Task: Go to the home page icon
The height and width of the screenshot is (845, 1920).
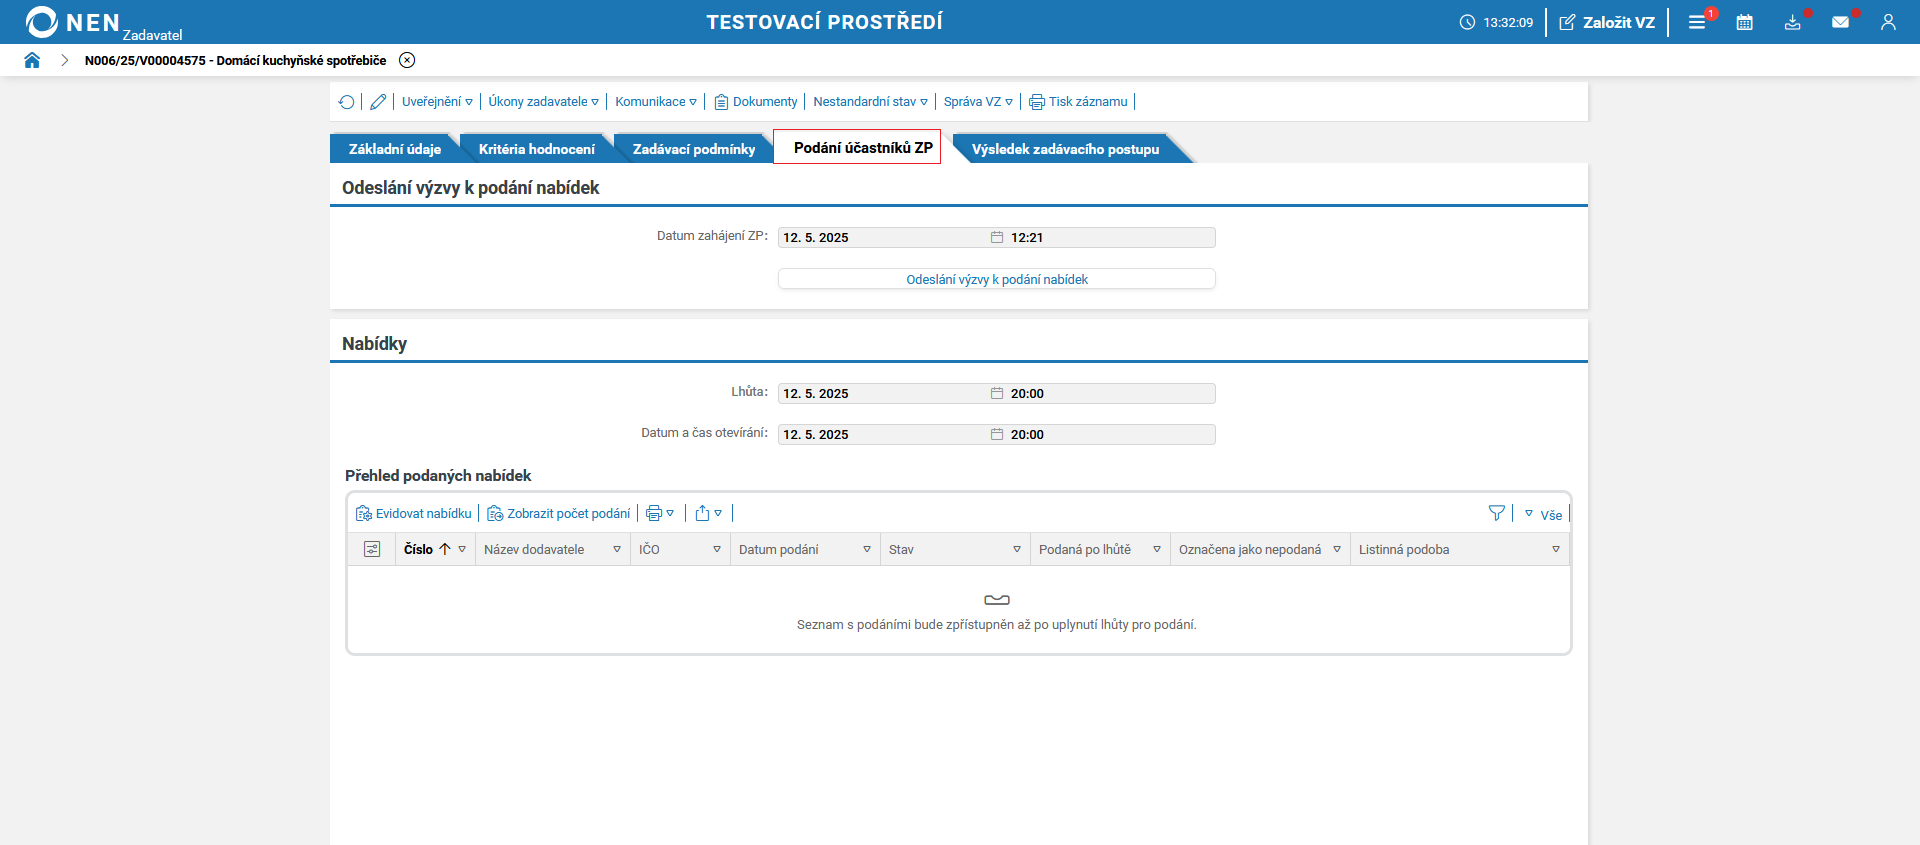Action: click(x=32, y=60)
